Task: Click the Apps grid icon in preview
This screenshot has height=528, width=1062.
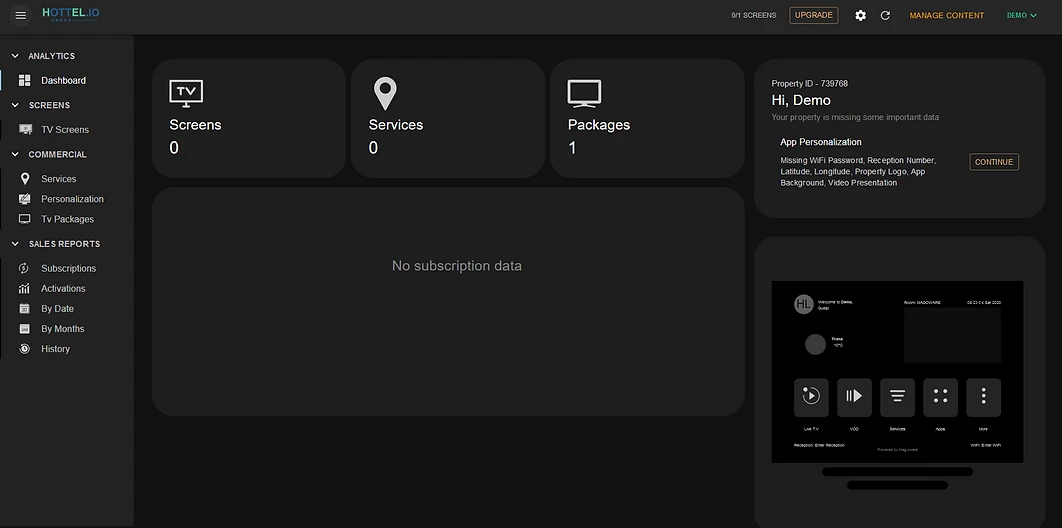Action: click(x=940, y=397)
